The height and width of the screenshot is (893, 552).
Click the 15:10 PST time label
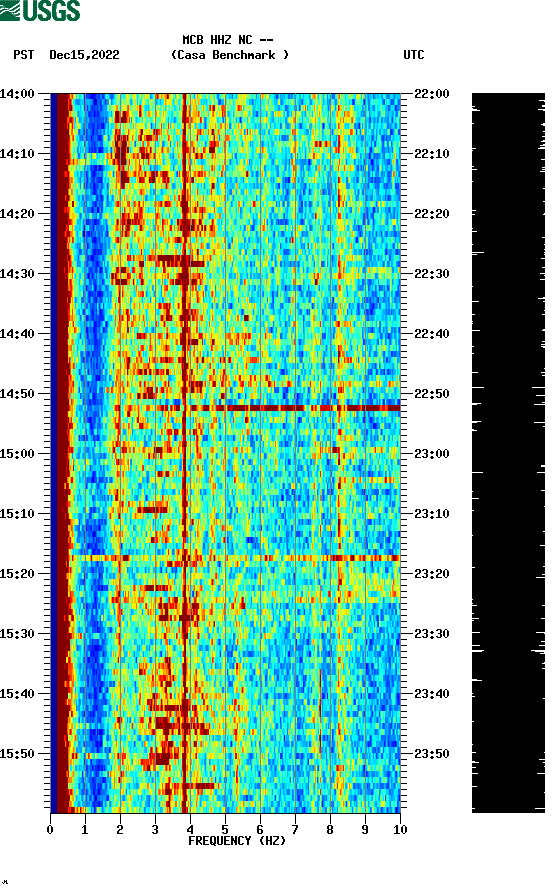[17, 514]
